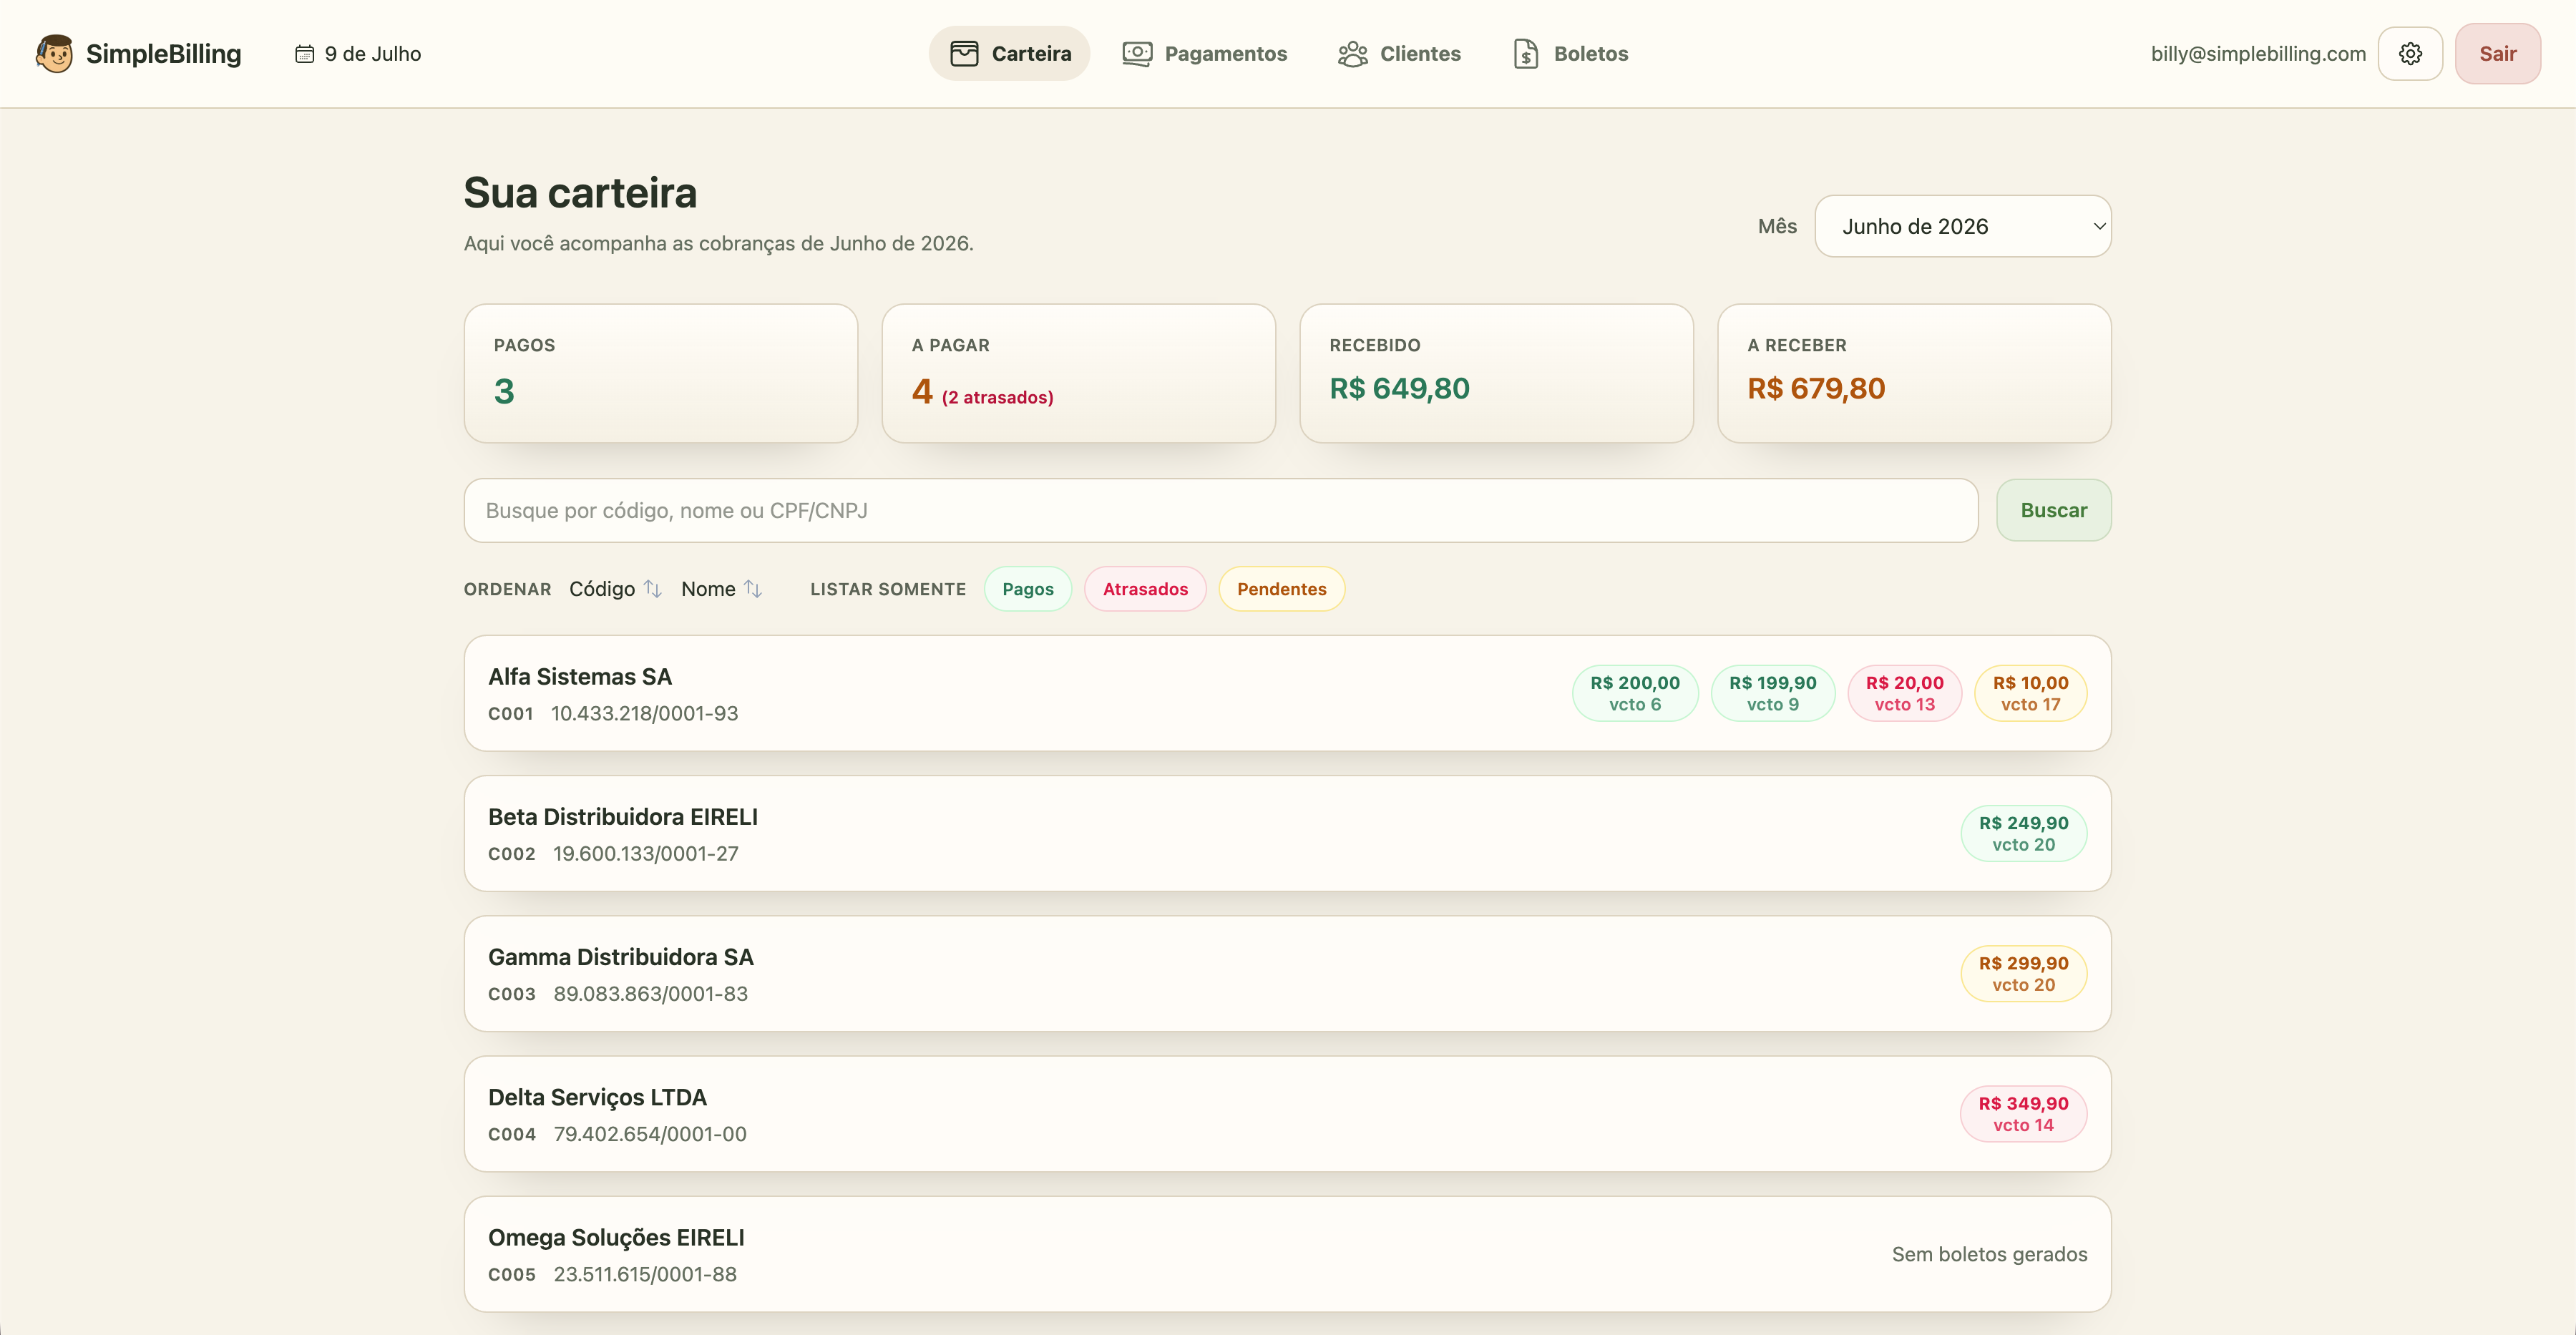Filter list to Atrasados only

[x=1145, y=589]
